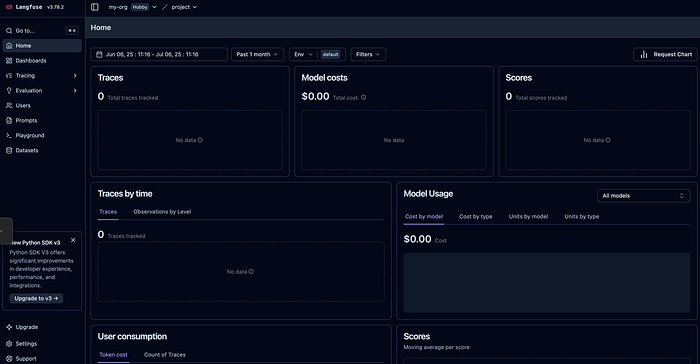Screen dimensions: 700x364
Task: Click the Go to search icon
Action: (9, 31)
